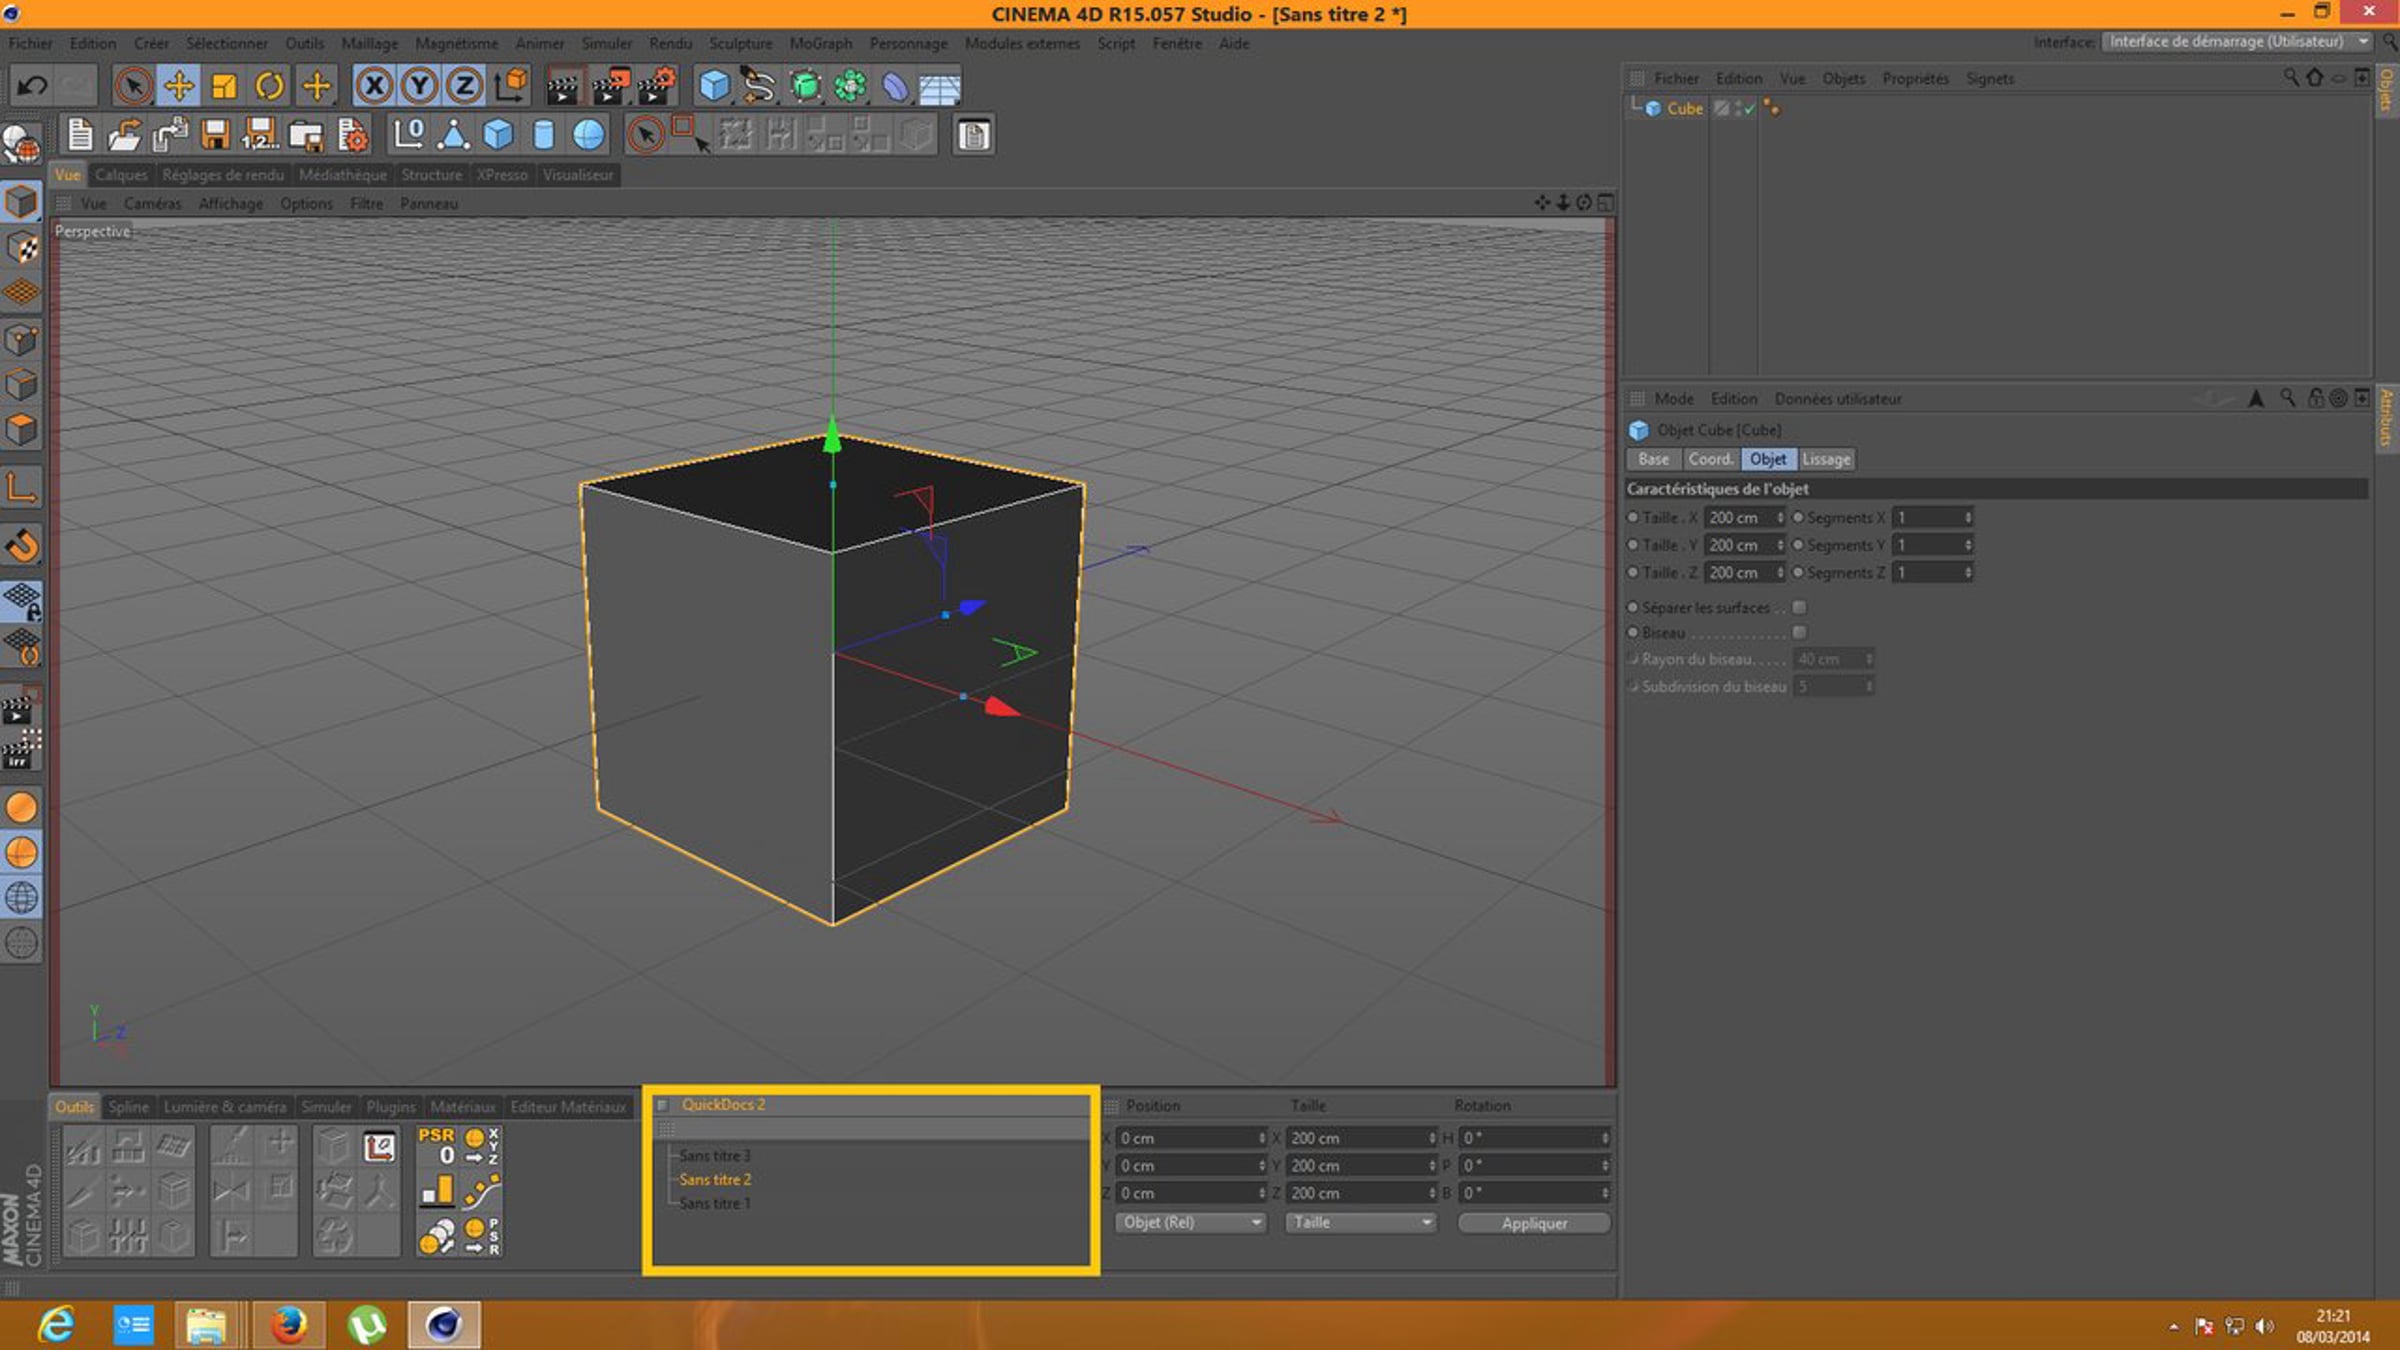Toggle the X axis lock icon
Viewport: 2400px width, 1350px height.
[x=374, y=86]
